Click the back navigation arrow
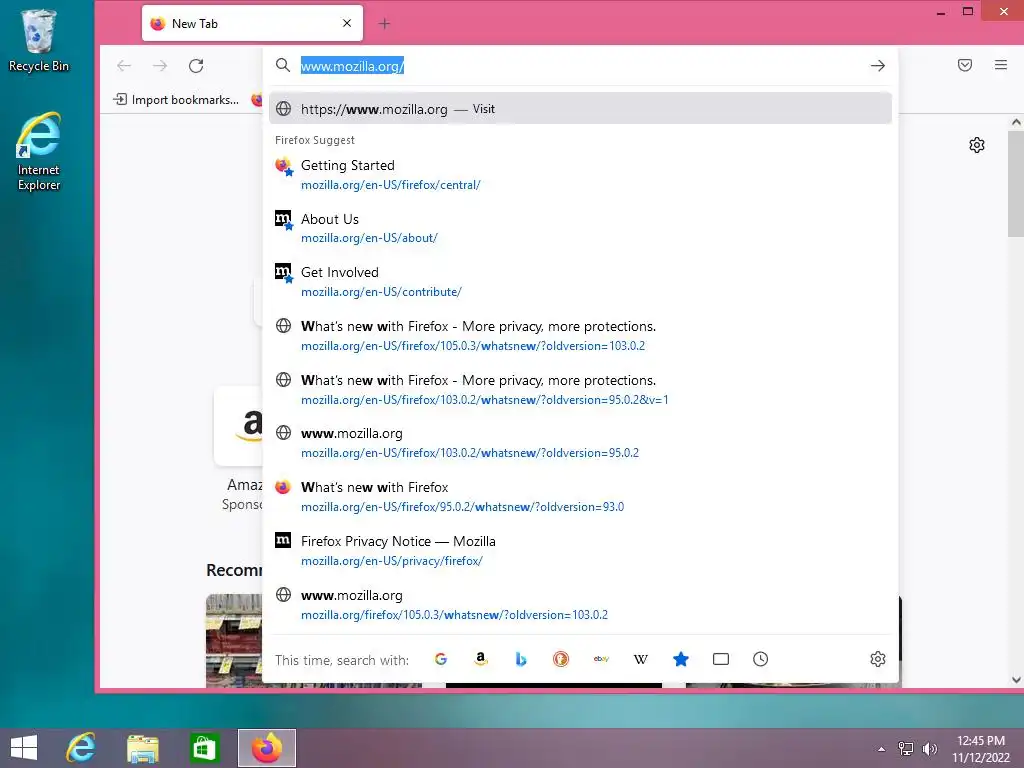The width and height of the screenshot is (1024, 768). pos(124,65)
